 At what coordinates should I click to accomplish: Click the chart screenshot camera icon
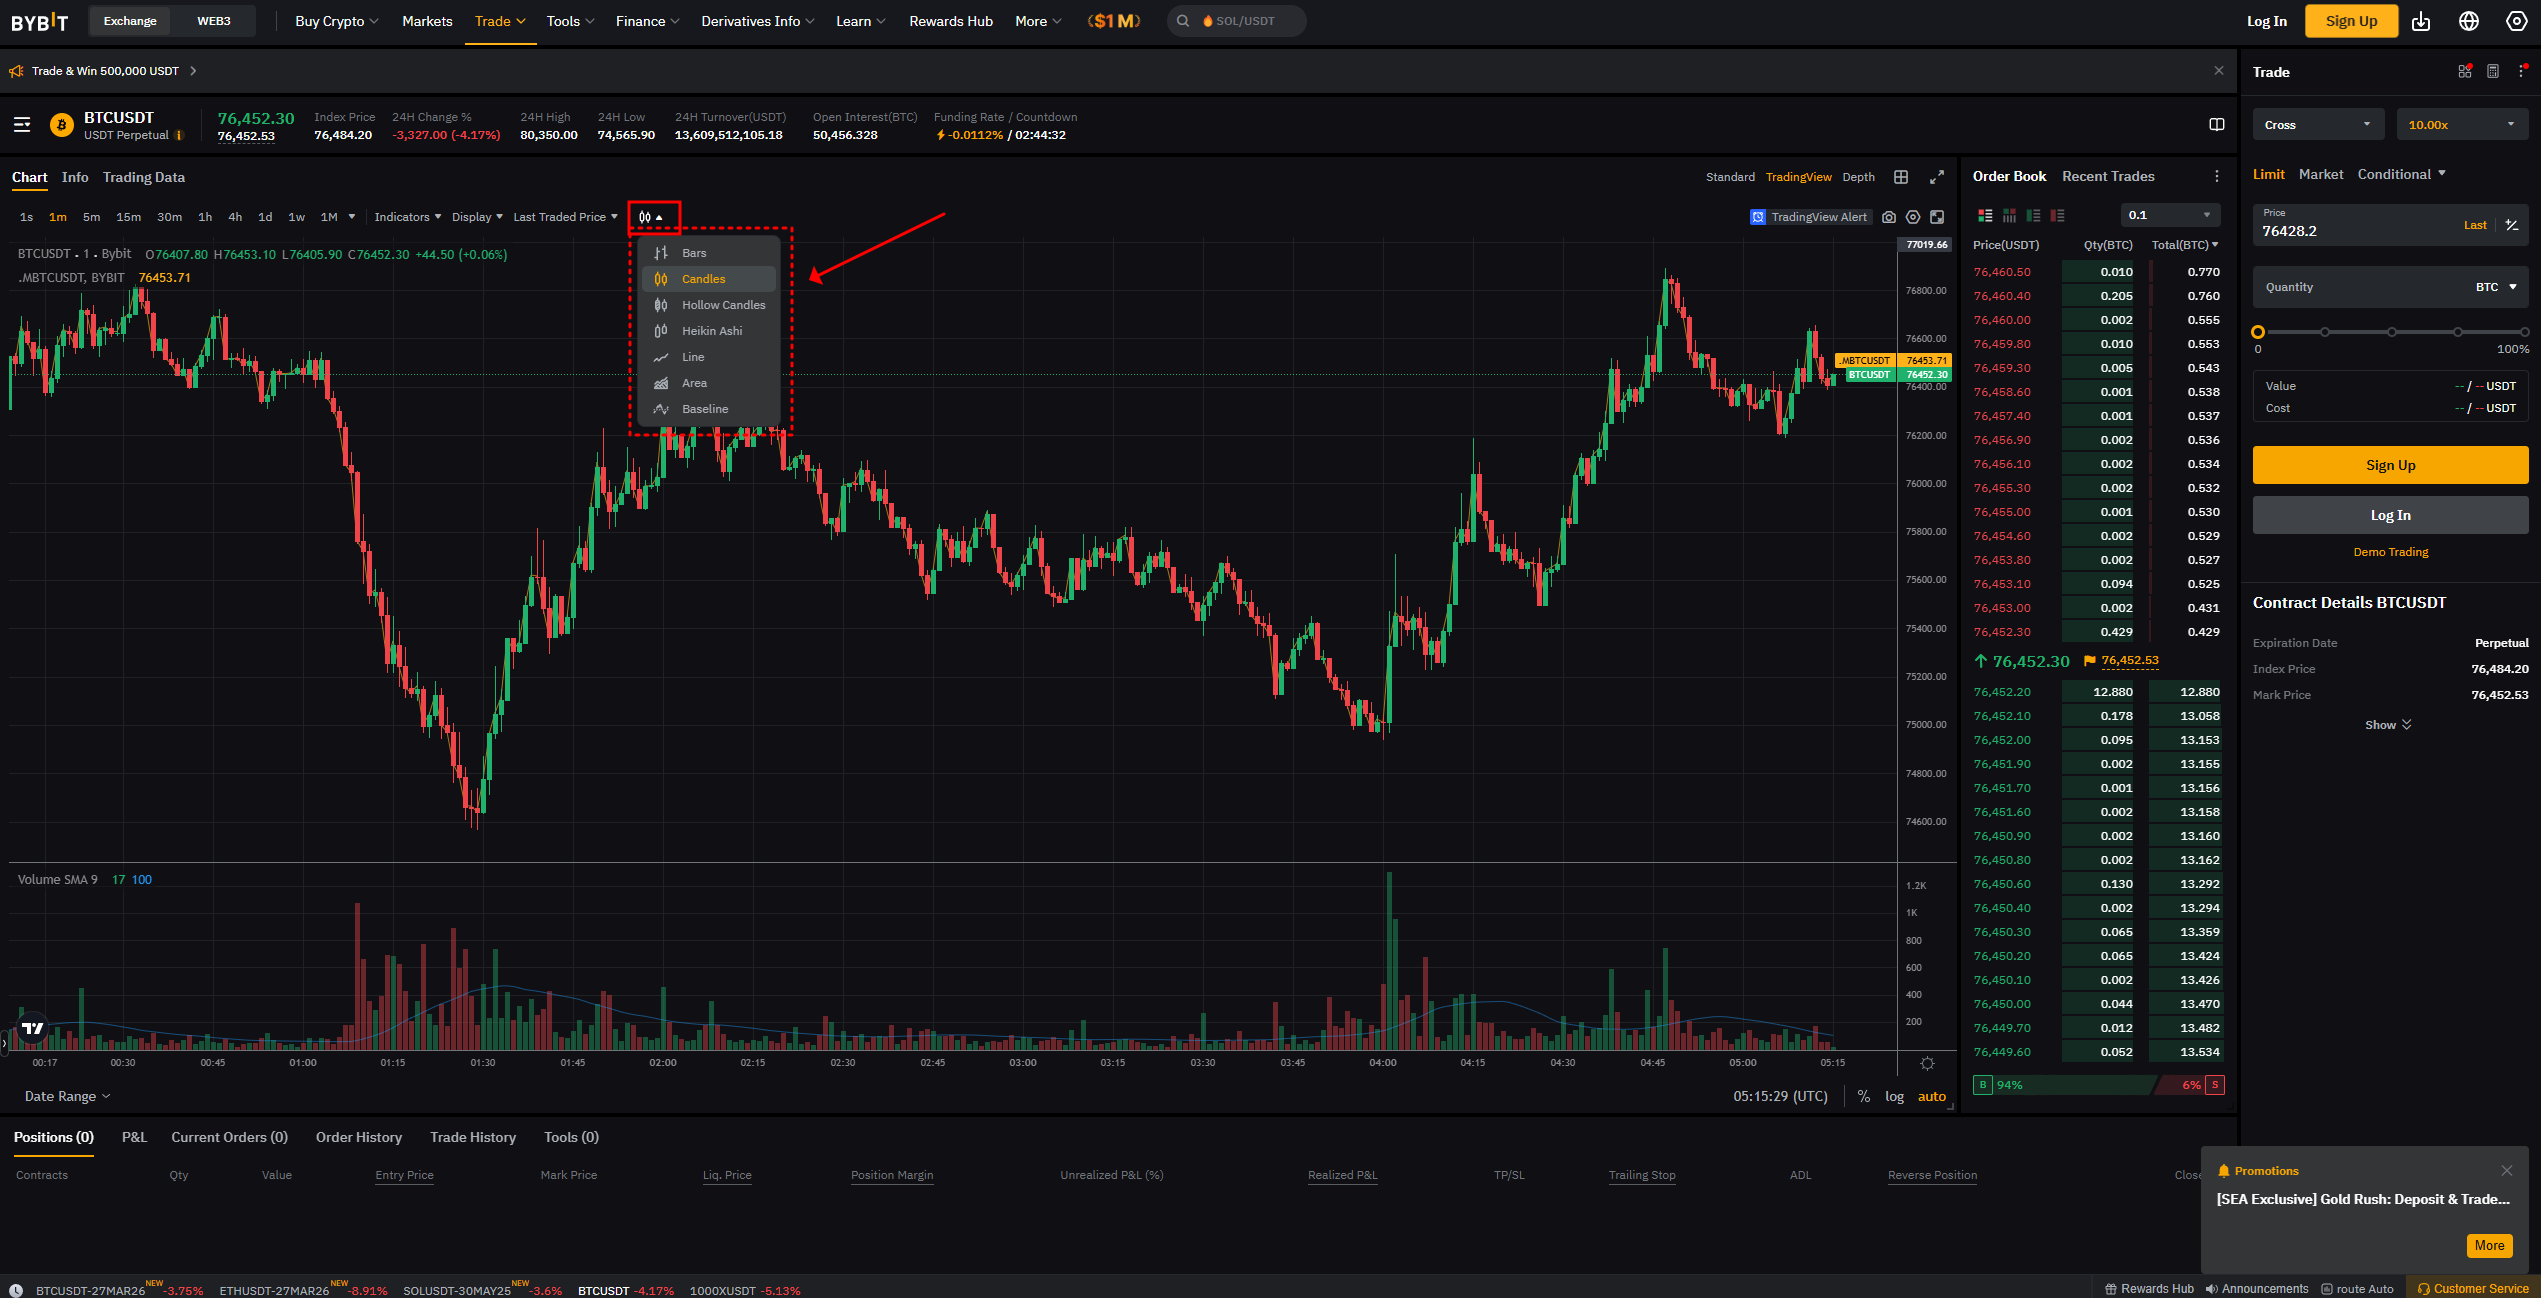tap(1889, 217)
